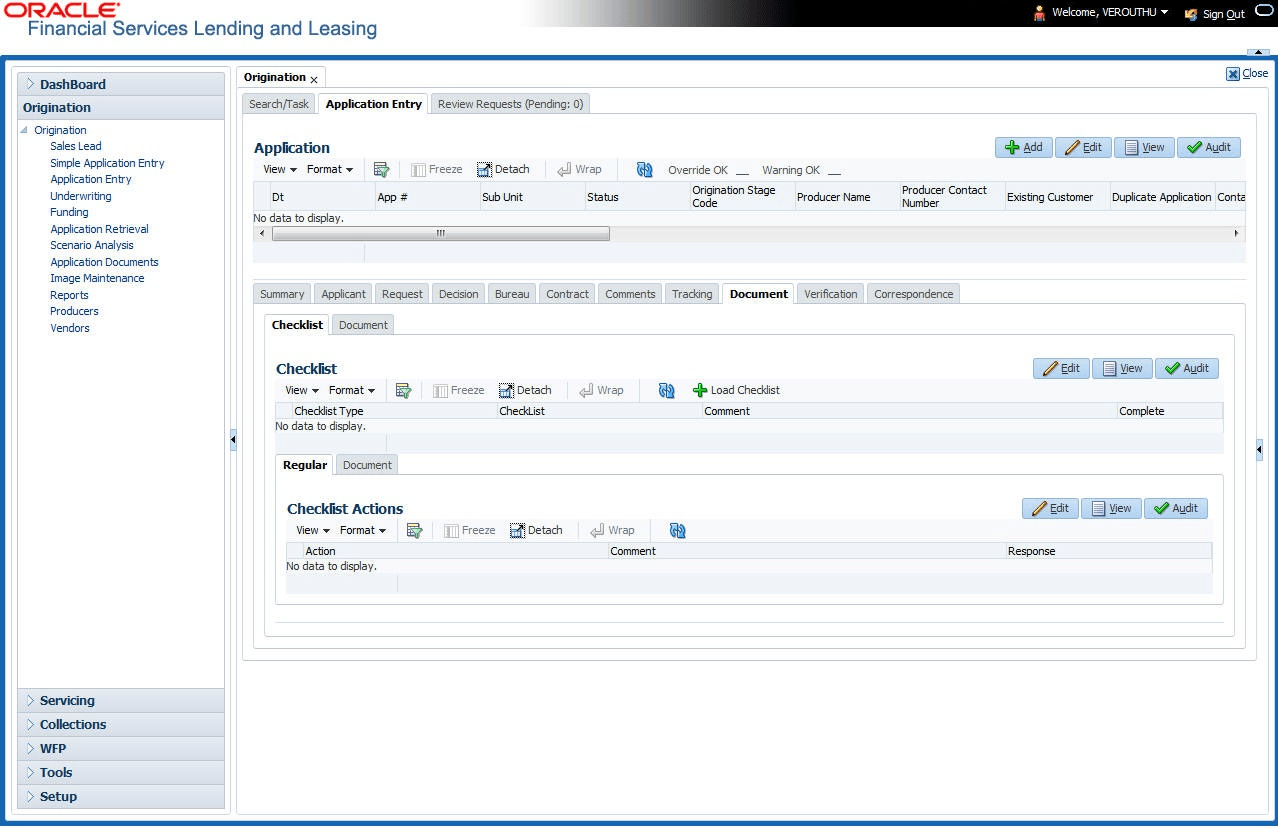Screen dimensions: 1278x828
Task: Collapse the left navigation pane handle
Action: (233, 439)
